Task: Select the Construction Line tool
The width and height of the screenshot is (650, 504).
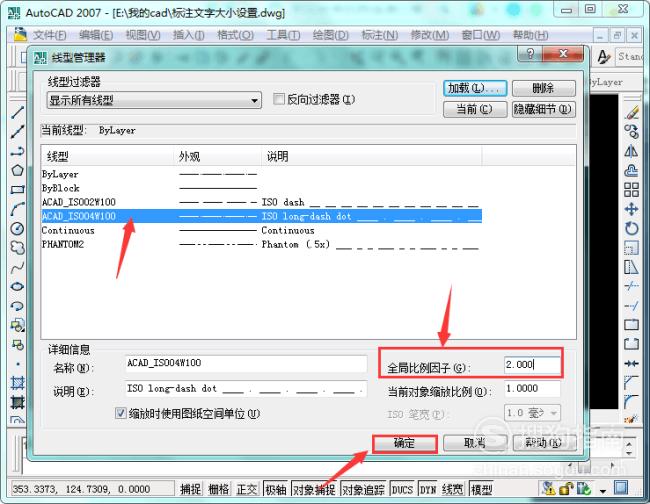Action: tap(17, 131)
